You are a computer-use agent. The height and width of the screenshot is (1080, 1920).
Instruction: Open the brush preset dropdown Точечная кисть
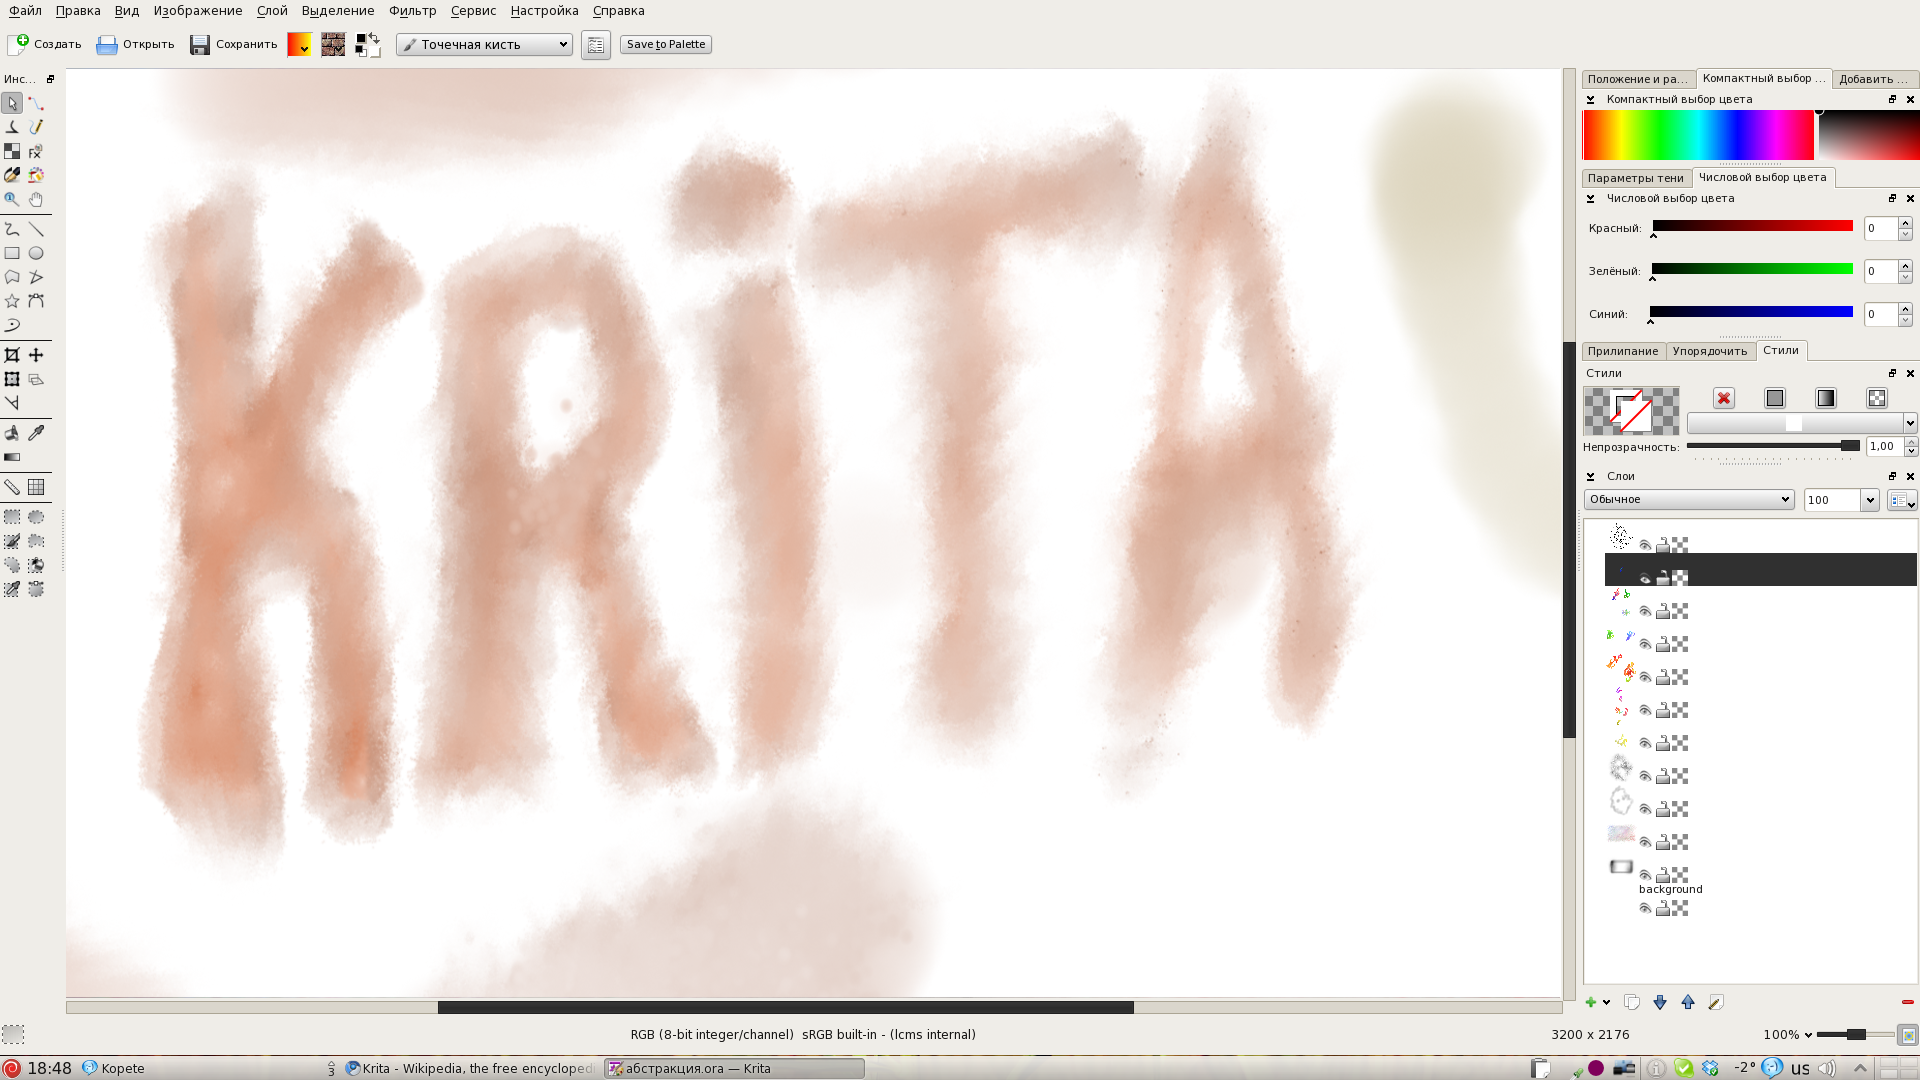[484, 44]
